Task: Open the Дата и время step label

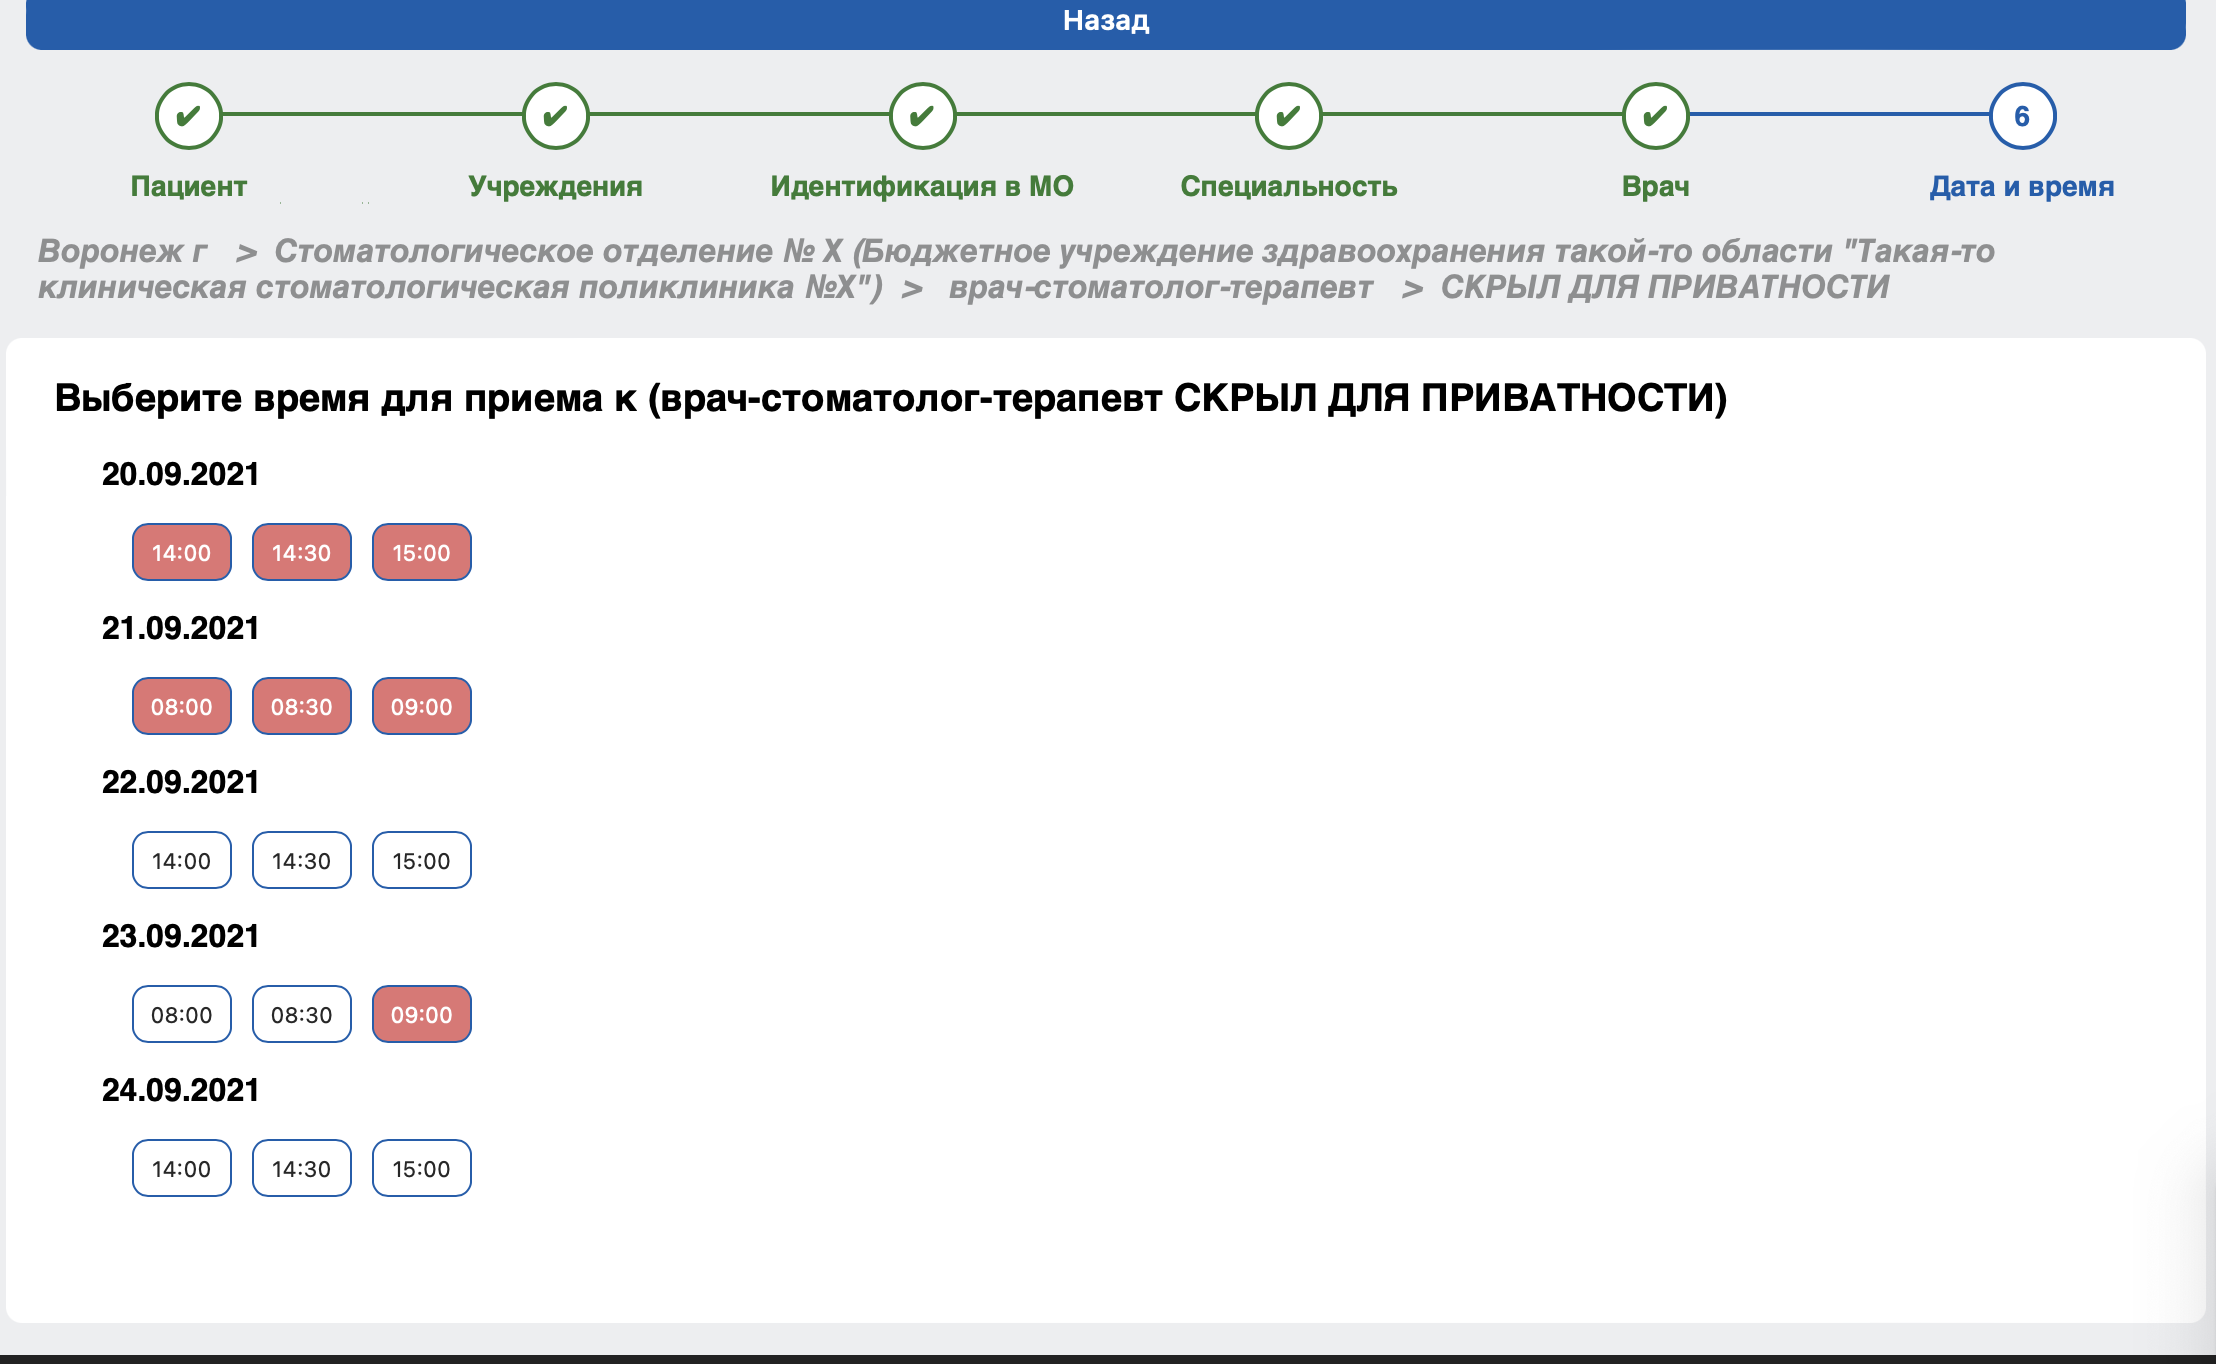Action: (2021, 187)
